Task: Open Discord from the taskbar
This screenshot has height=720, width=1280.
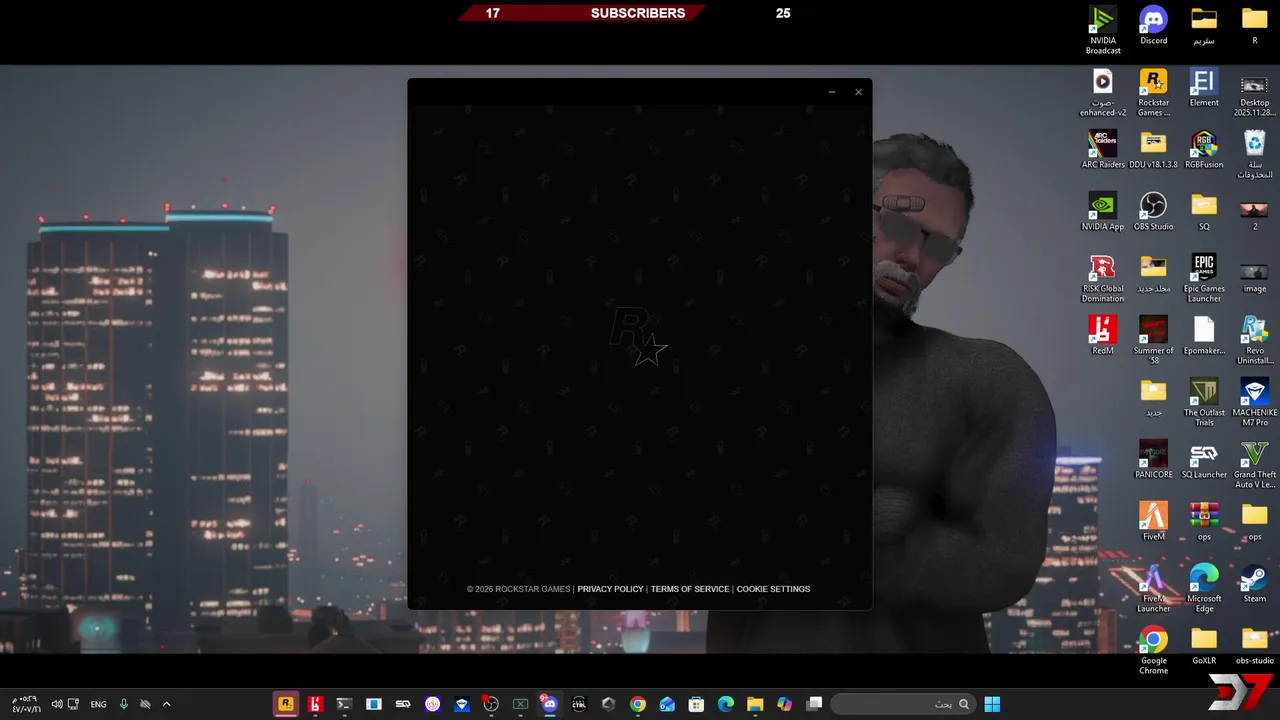Action: pyautogui.click(x=549, y=704)
